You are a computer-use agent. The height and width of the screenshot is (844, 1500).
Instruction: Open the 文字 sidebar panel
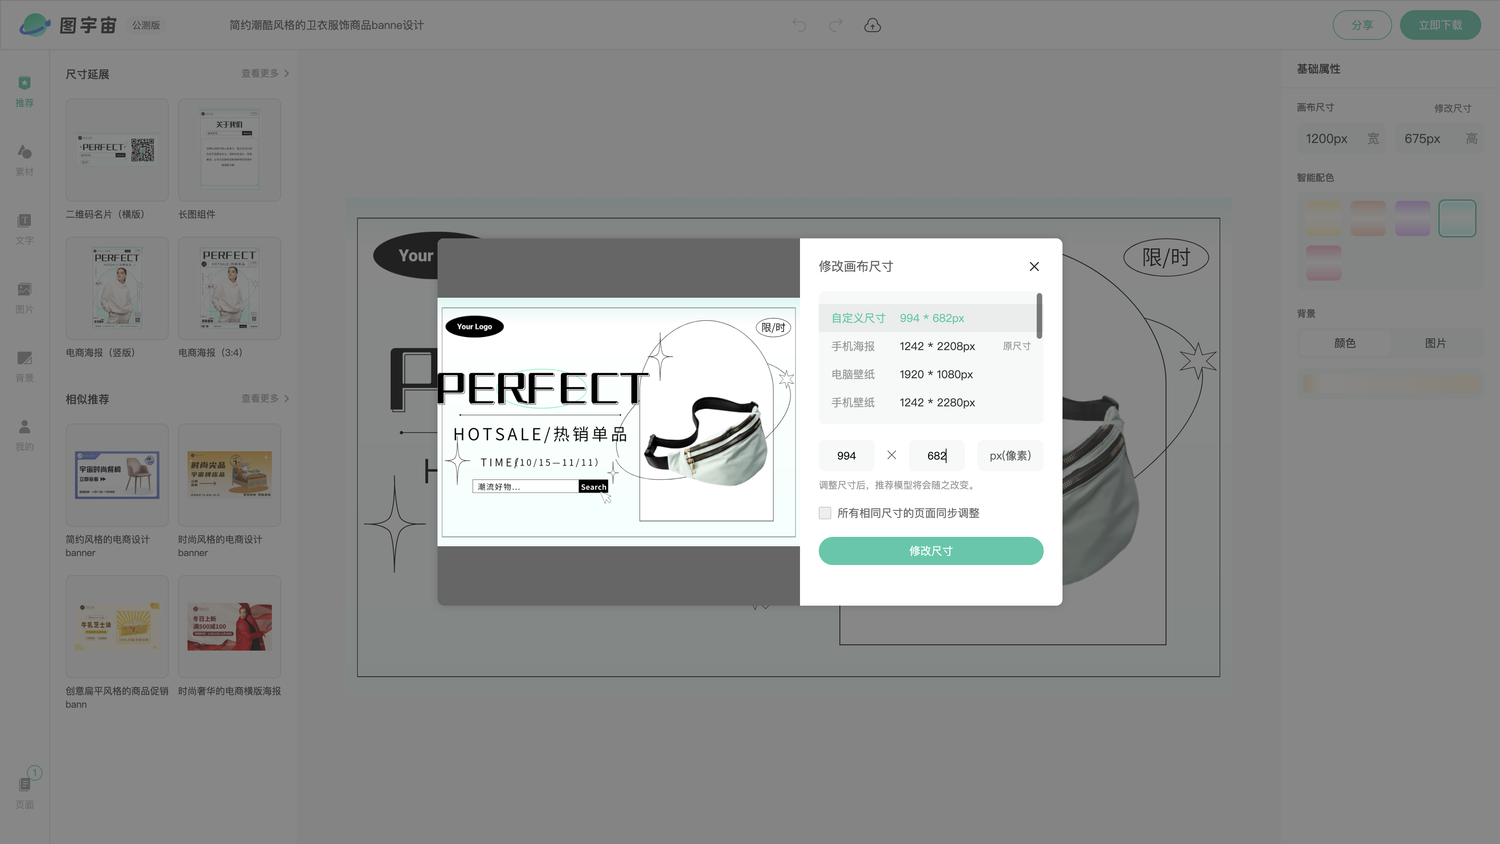pyautogui.click(x=25, y=229)
